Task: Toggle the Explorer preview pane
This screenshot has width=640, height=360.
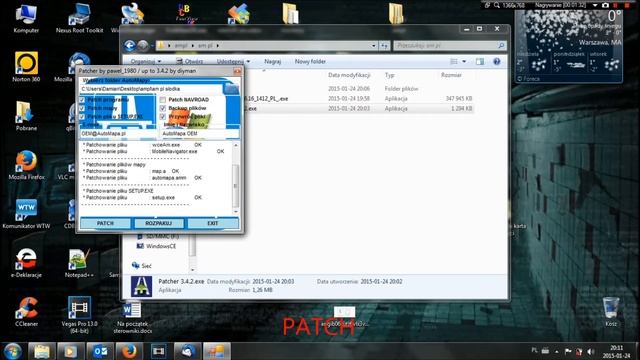Action: 480,62
